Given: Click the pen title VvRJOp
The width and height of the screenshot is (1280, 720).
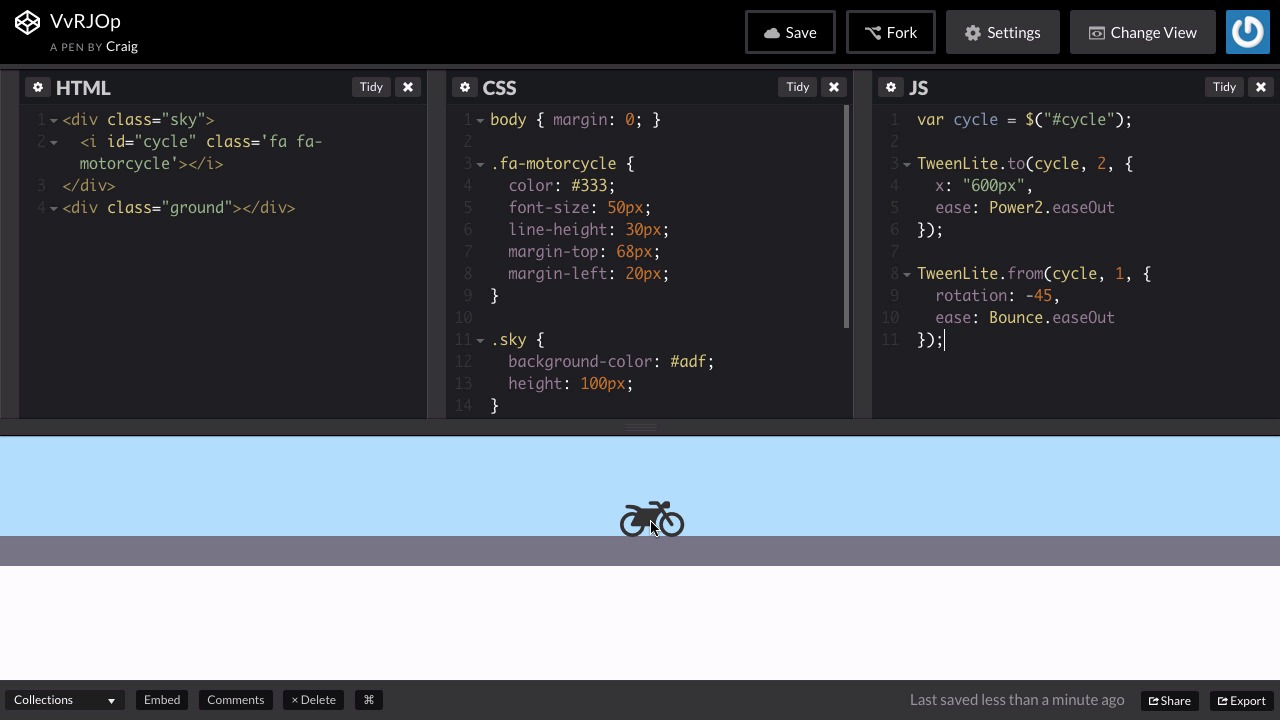Looking at the screenshot, I should (85, 21).
